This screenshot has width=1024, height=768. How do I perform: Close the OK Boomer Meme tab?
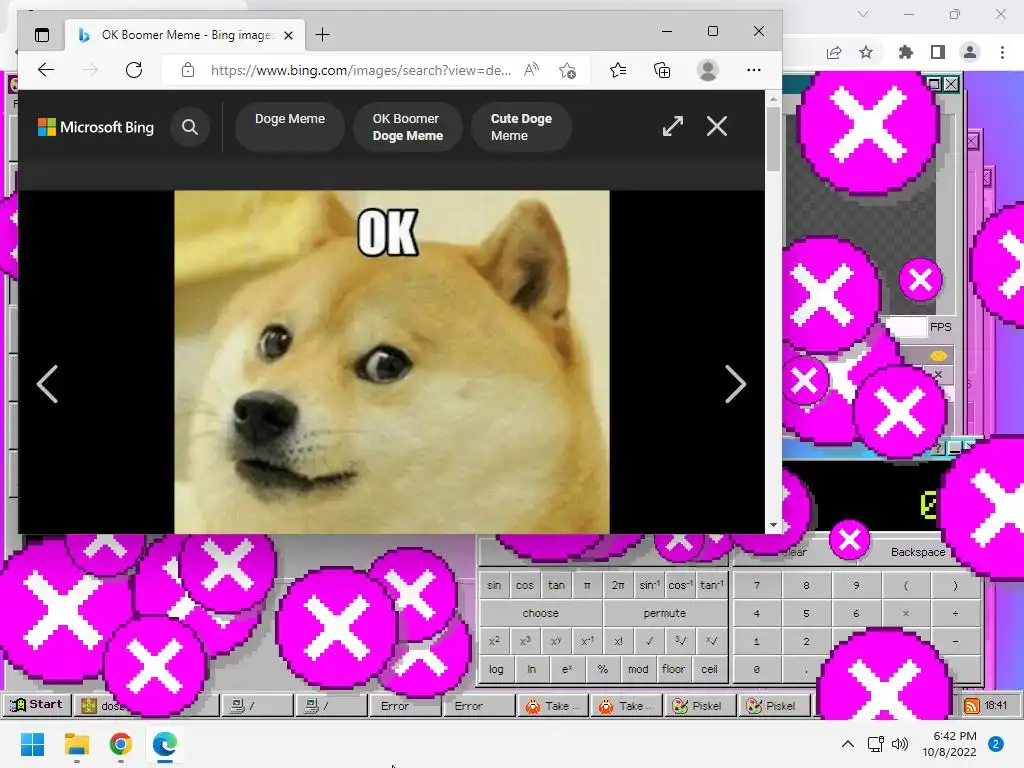pyautogui.click(x=289, y=35)
